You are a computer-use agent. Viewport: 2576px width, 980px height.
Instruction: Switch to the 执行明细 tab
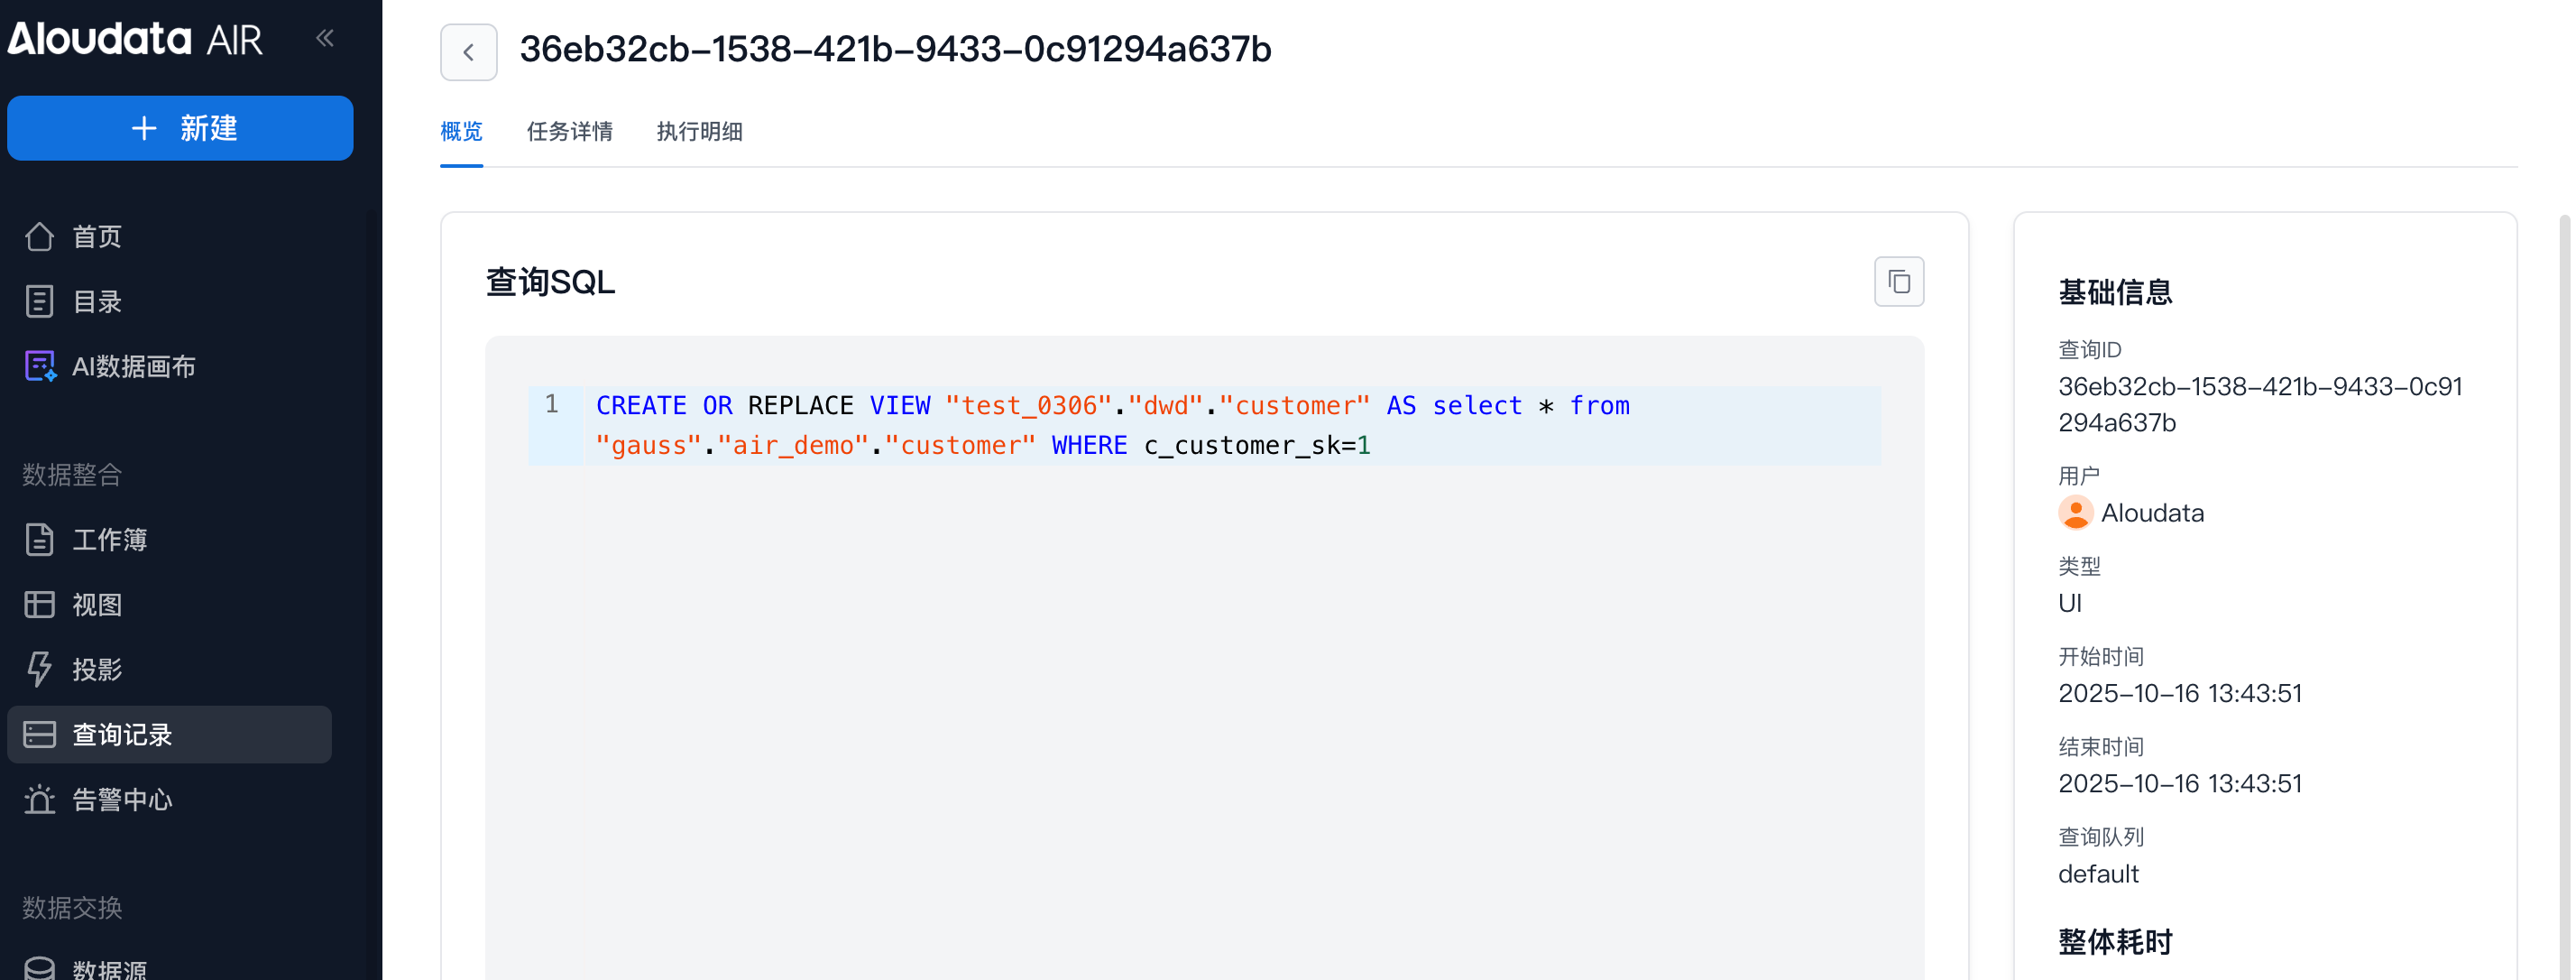point(699,131)
